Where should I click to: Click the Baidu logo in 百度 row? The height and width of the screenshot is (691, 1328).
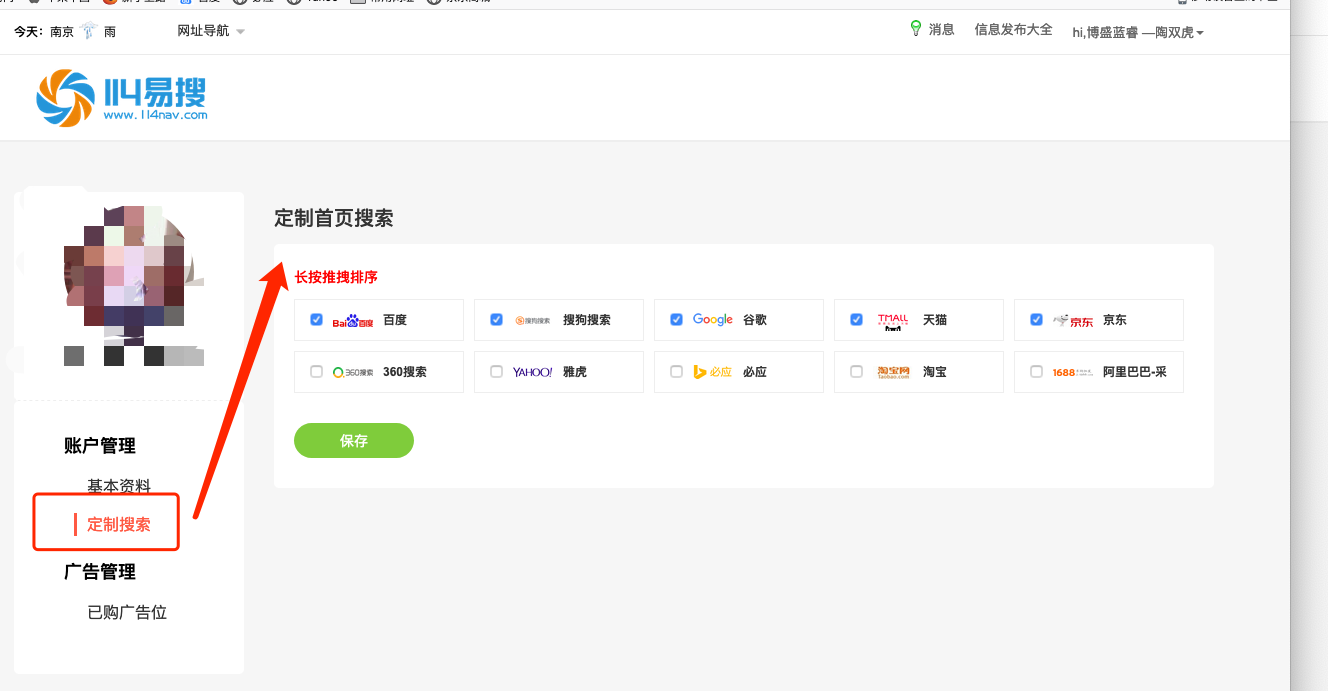click(353, 321)
